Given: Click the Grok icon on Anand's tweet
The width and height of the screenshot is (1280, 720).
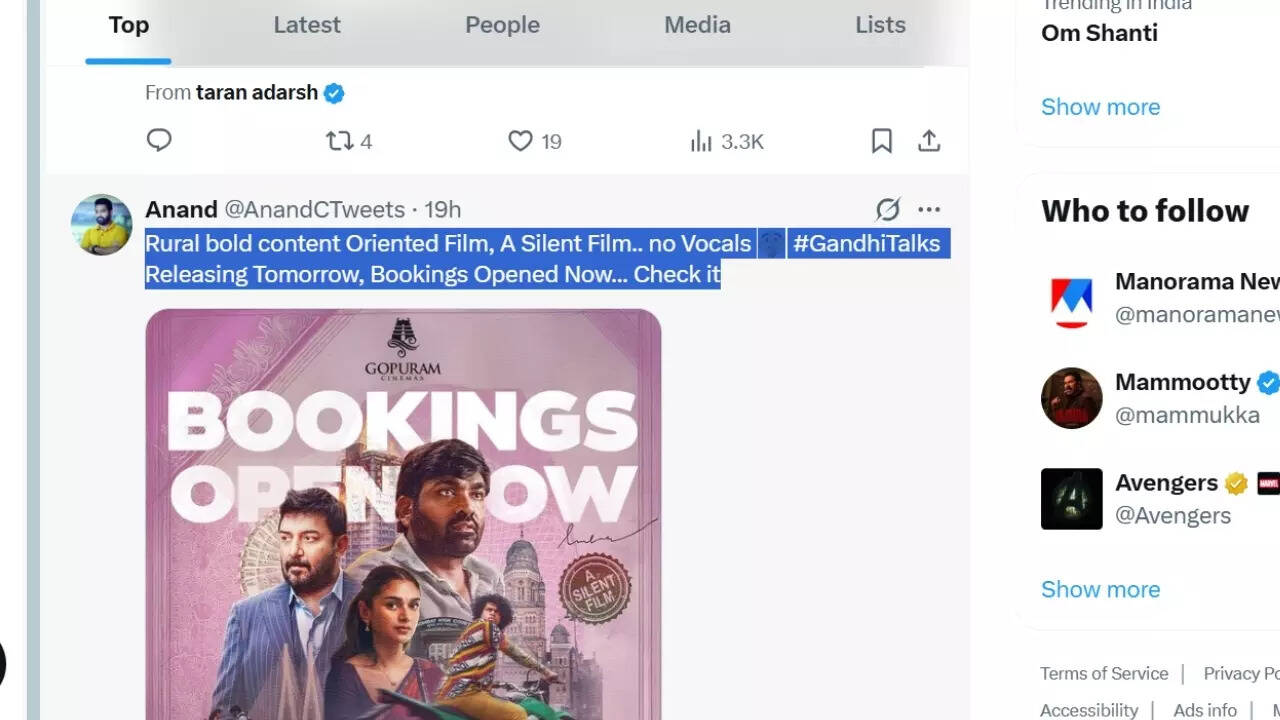Looking at the screenshot, I should [x=887, y=209].
